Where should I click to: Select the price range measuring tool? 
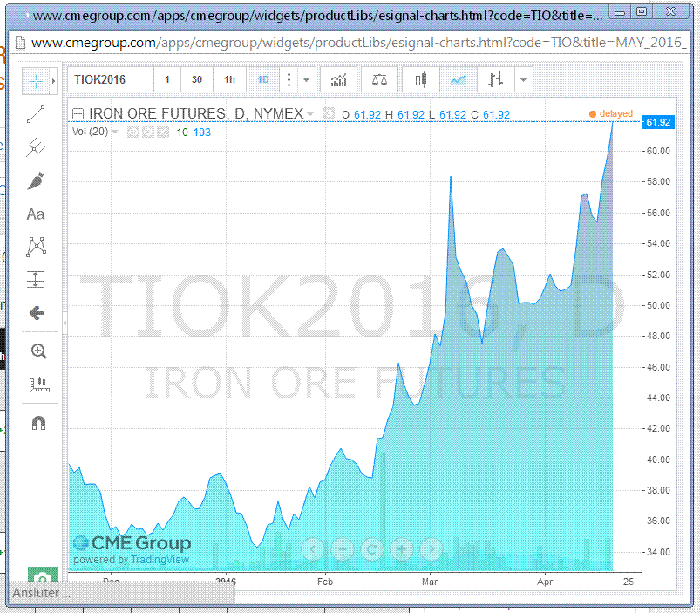click(36, 279)
